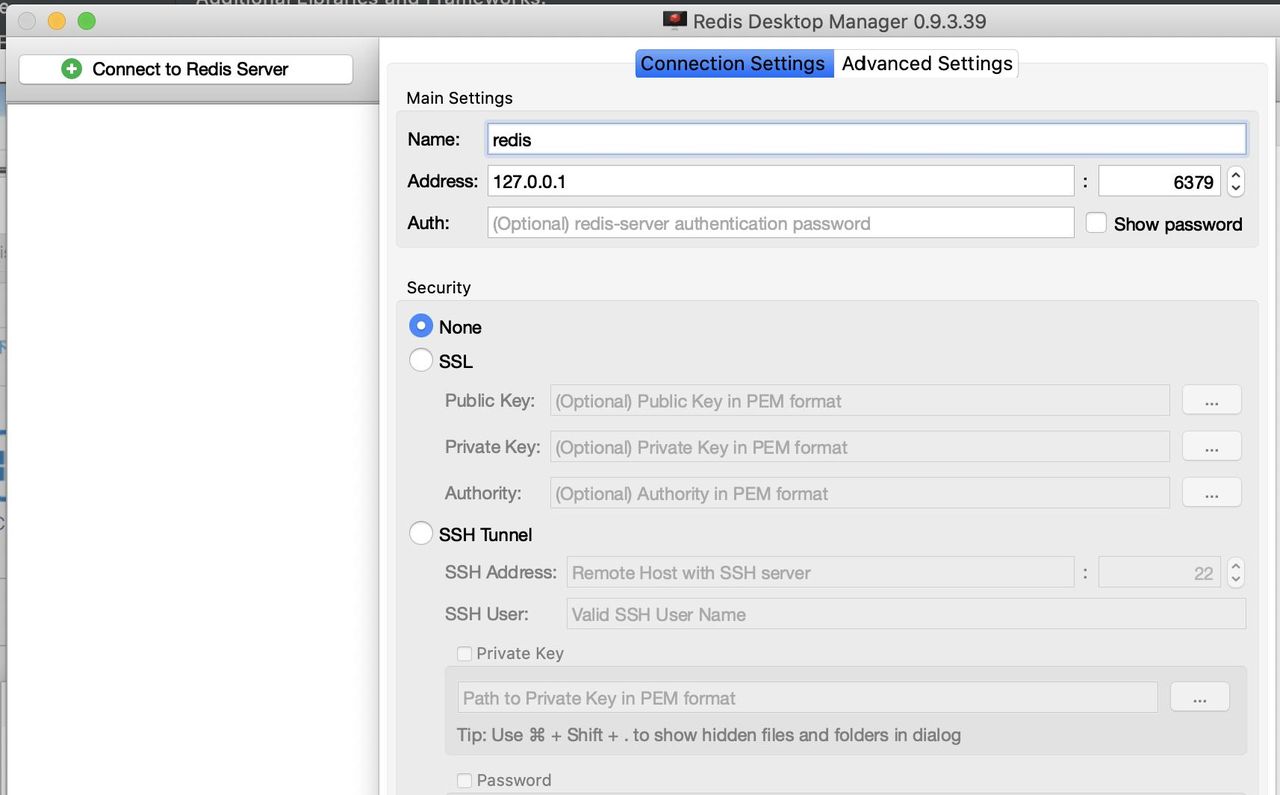
Task: Adjust the SSH port 22 stepper arrows
Action: tap(1236, 573)
